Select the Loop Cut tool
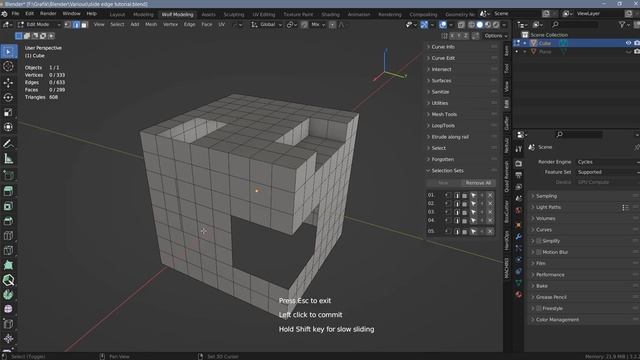Screen dimensions: 640x360 pos(8,236)
